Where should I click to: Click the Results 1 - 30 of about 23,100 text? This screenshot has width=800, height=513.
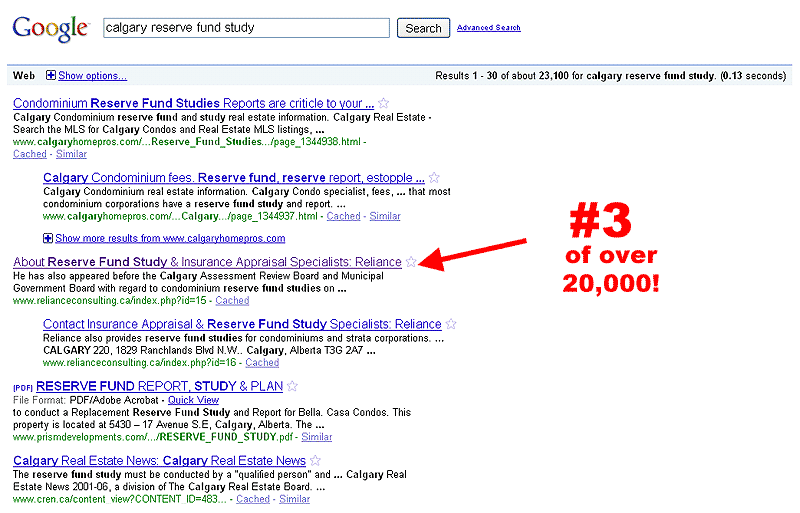[502, 76]
